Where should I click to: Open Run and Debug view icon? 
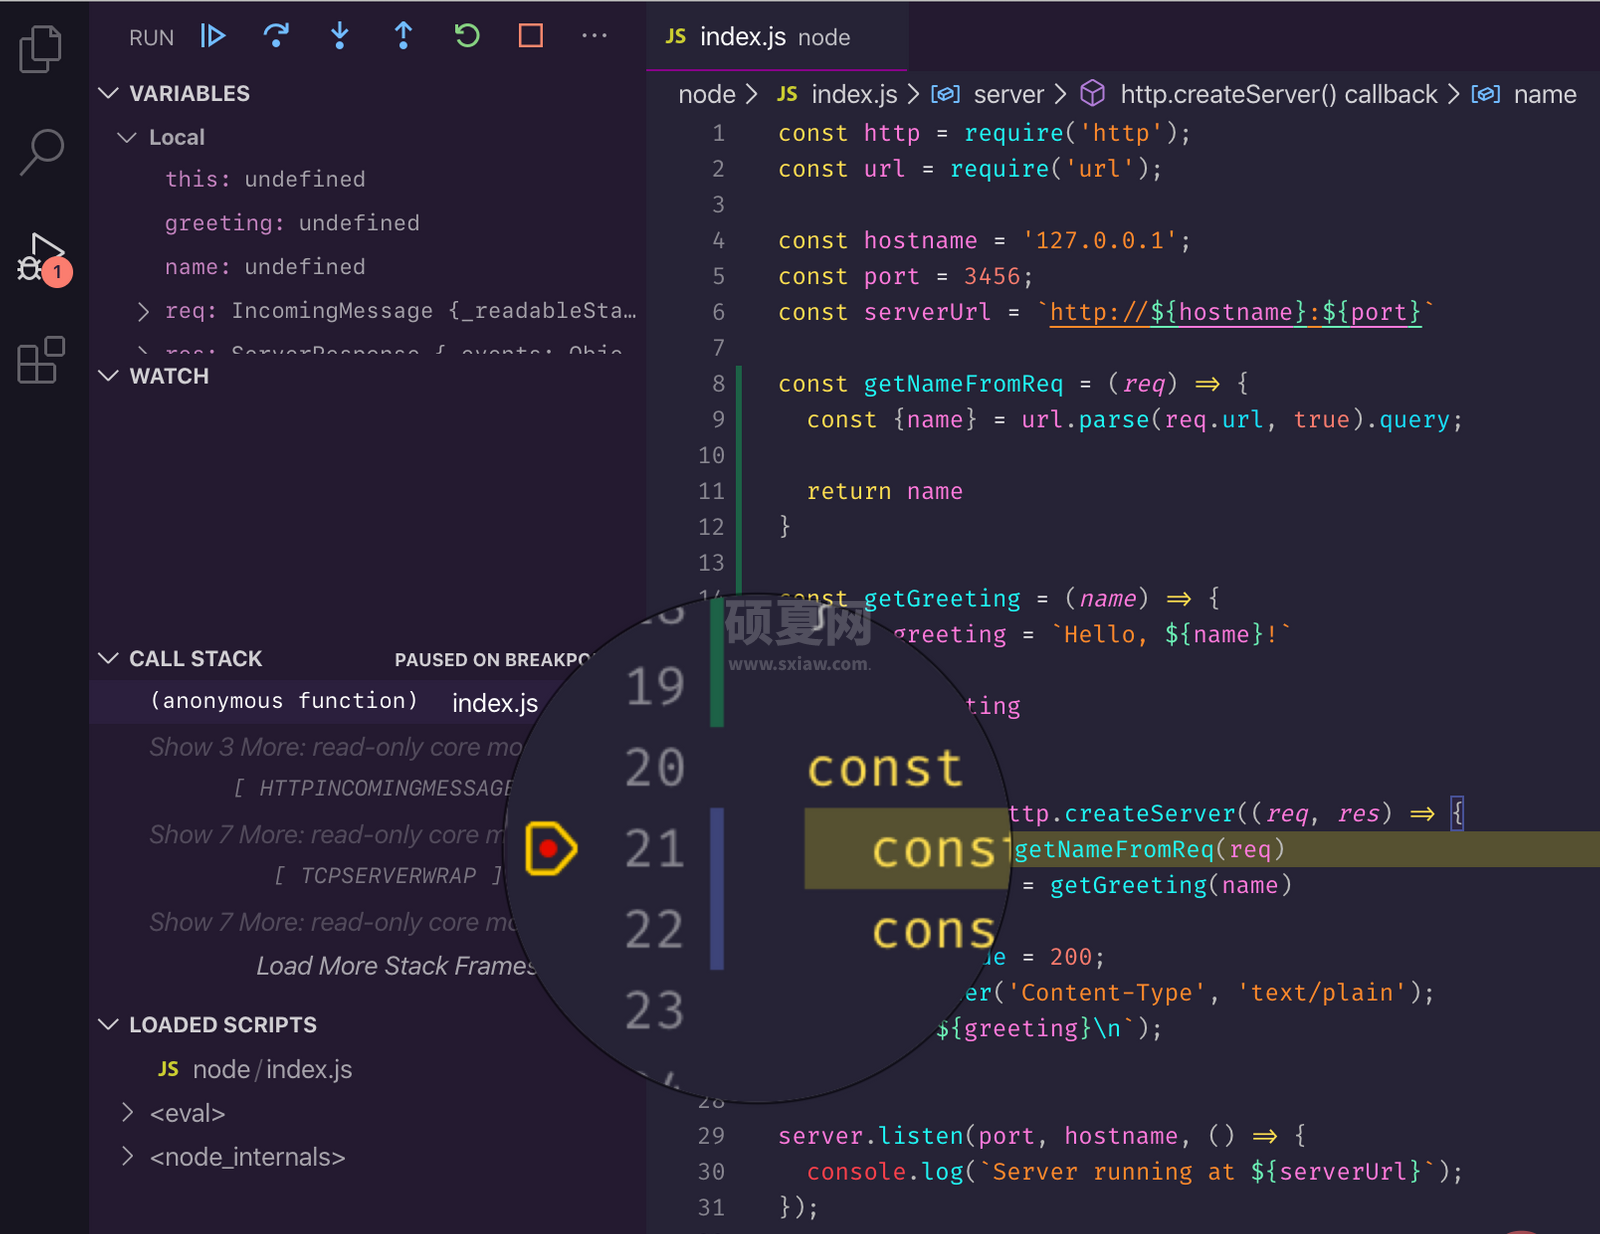(43, 258)
